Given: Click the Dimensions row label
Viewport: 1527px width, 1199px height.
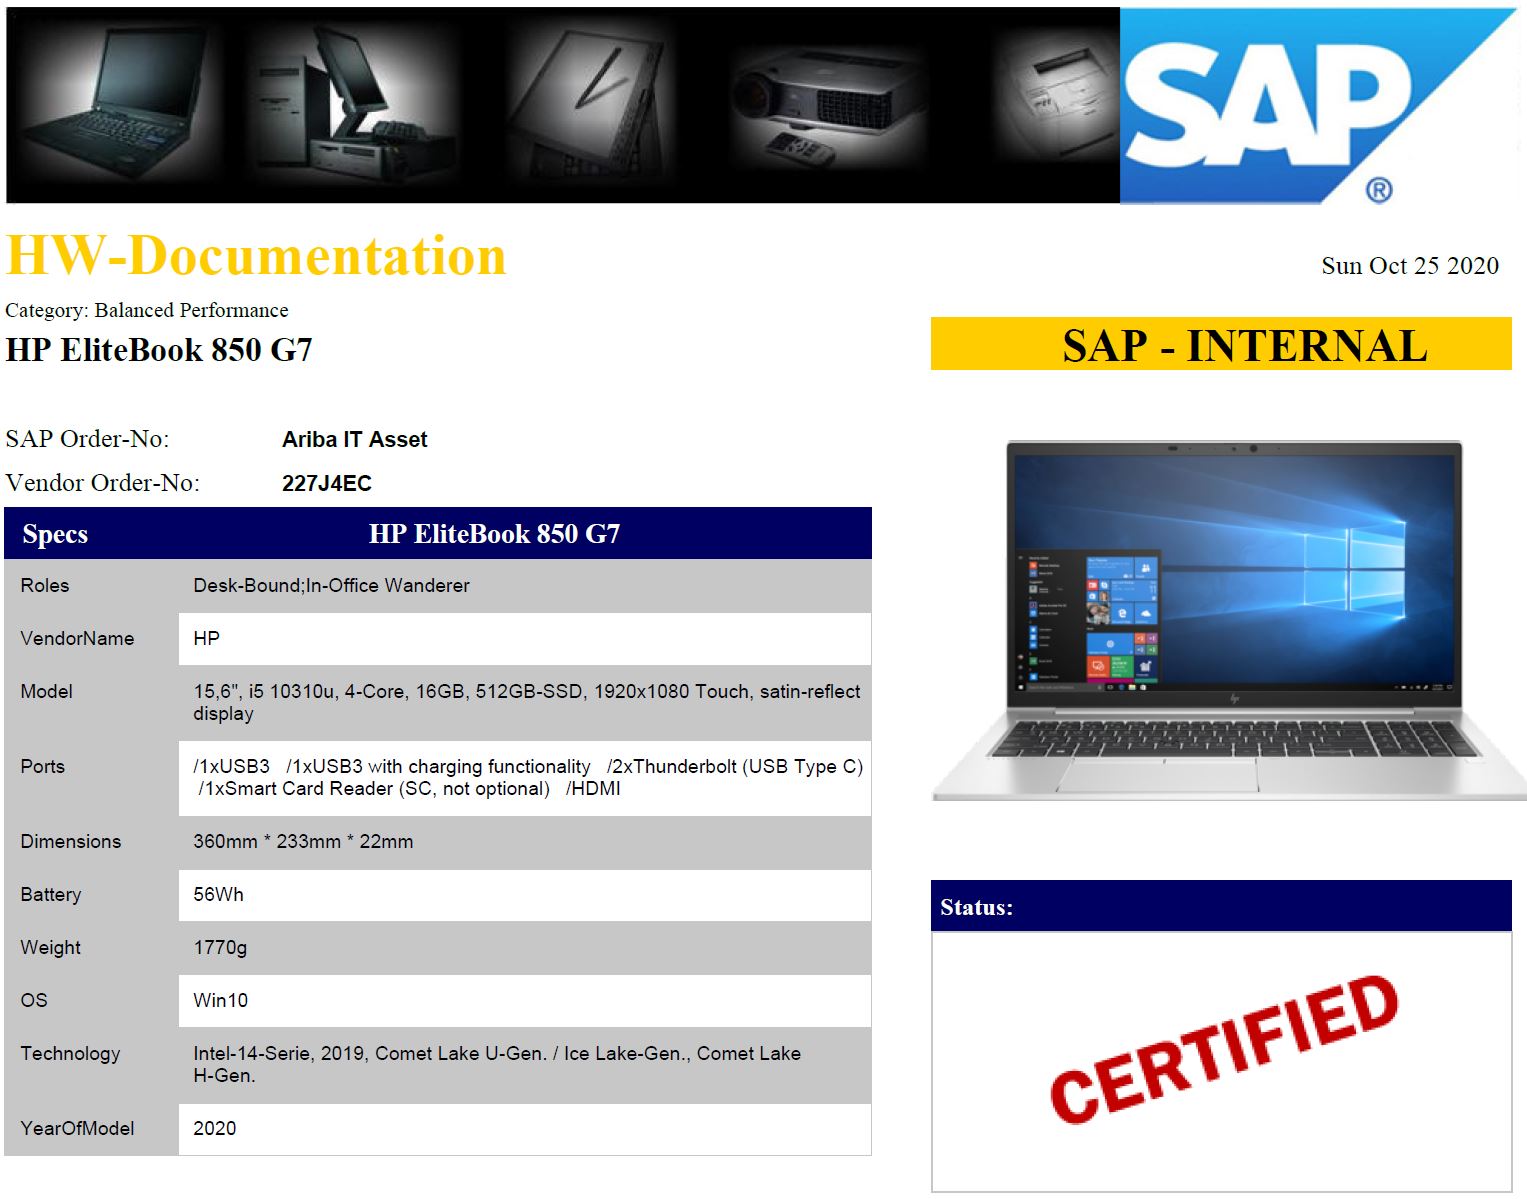Looking at the screenshot, I should (x=70, y=842).
